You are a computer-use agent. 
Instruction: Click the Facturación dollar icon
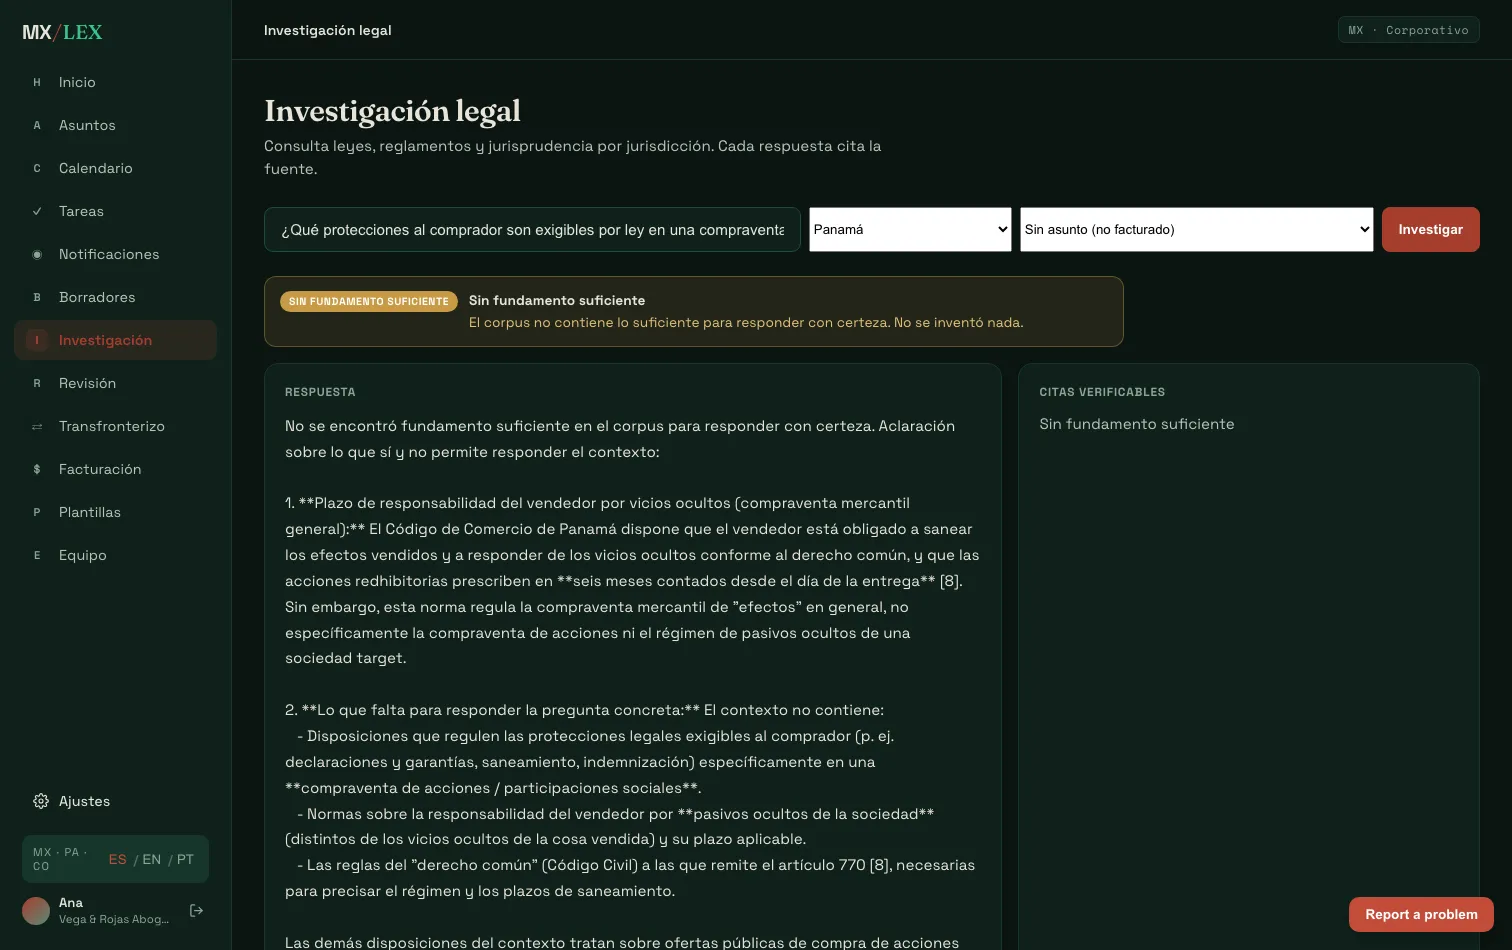(x=37, y=469)
